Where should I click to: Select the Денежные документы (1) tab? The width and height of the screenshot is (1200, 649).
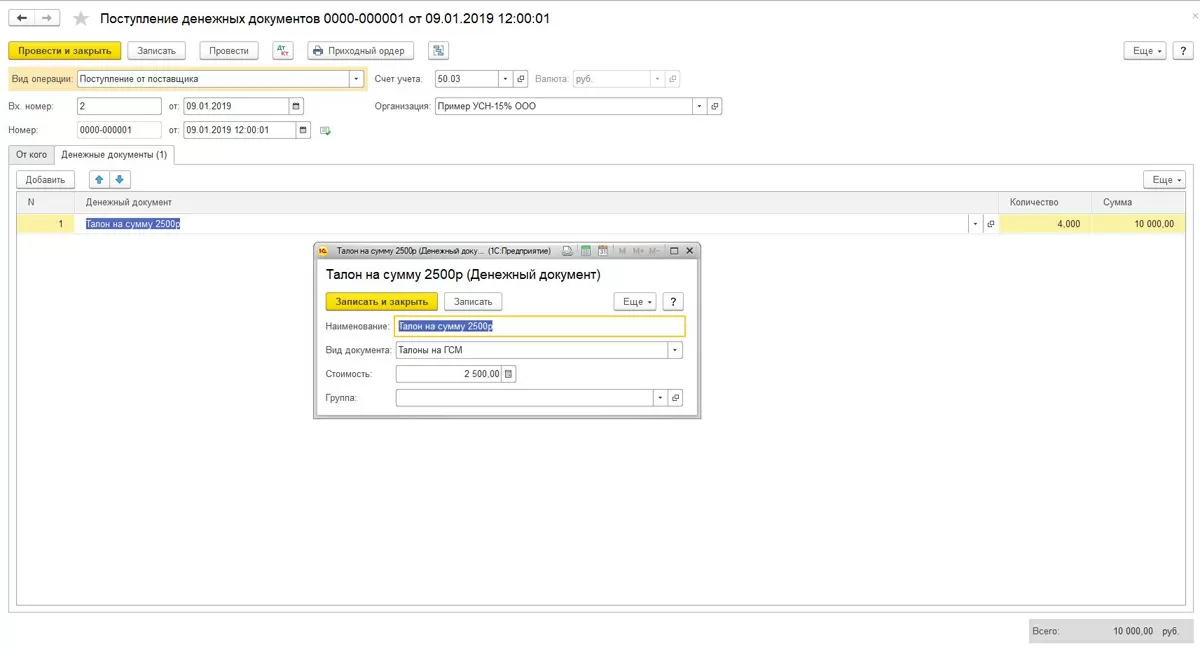tap(114, 154)
